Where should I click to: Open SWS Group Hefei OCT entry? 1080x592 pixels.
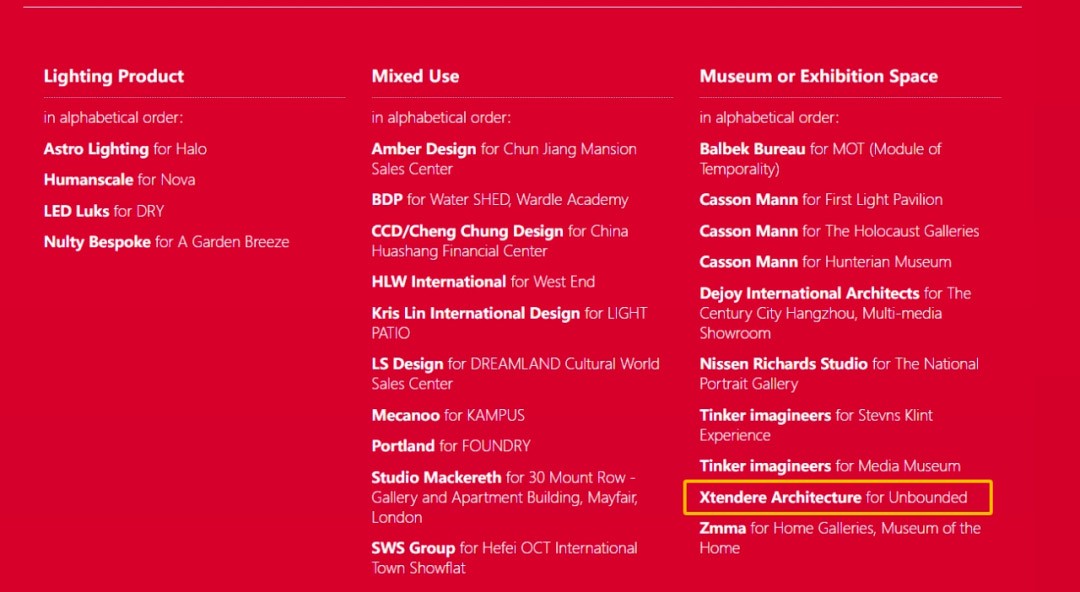[x=503, y=549]
